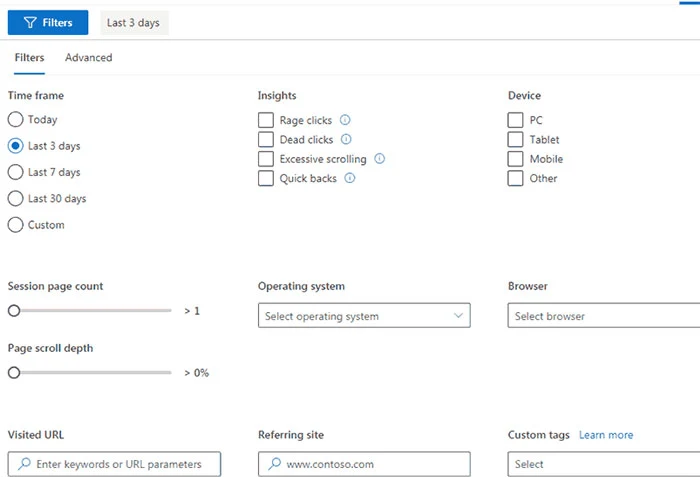The height and width of the screenshot is (477, 700).
Task: Click the Excessive scrolling info icon
Action: pyautogui.click(x=380, y=159)
